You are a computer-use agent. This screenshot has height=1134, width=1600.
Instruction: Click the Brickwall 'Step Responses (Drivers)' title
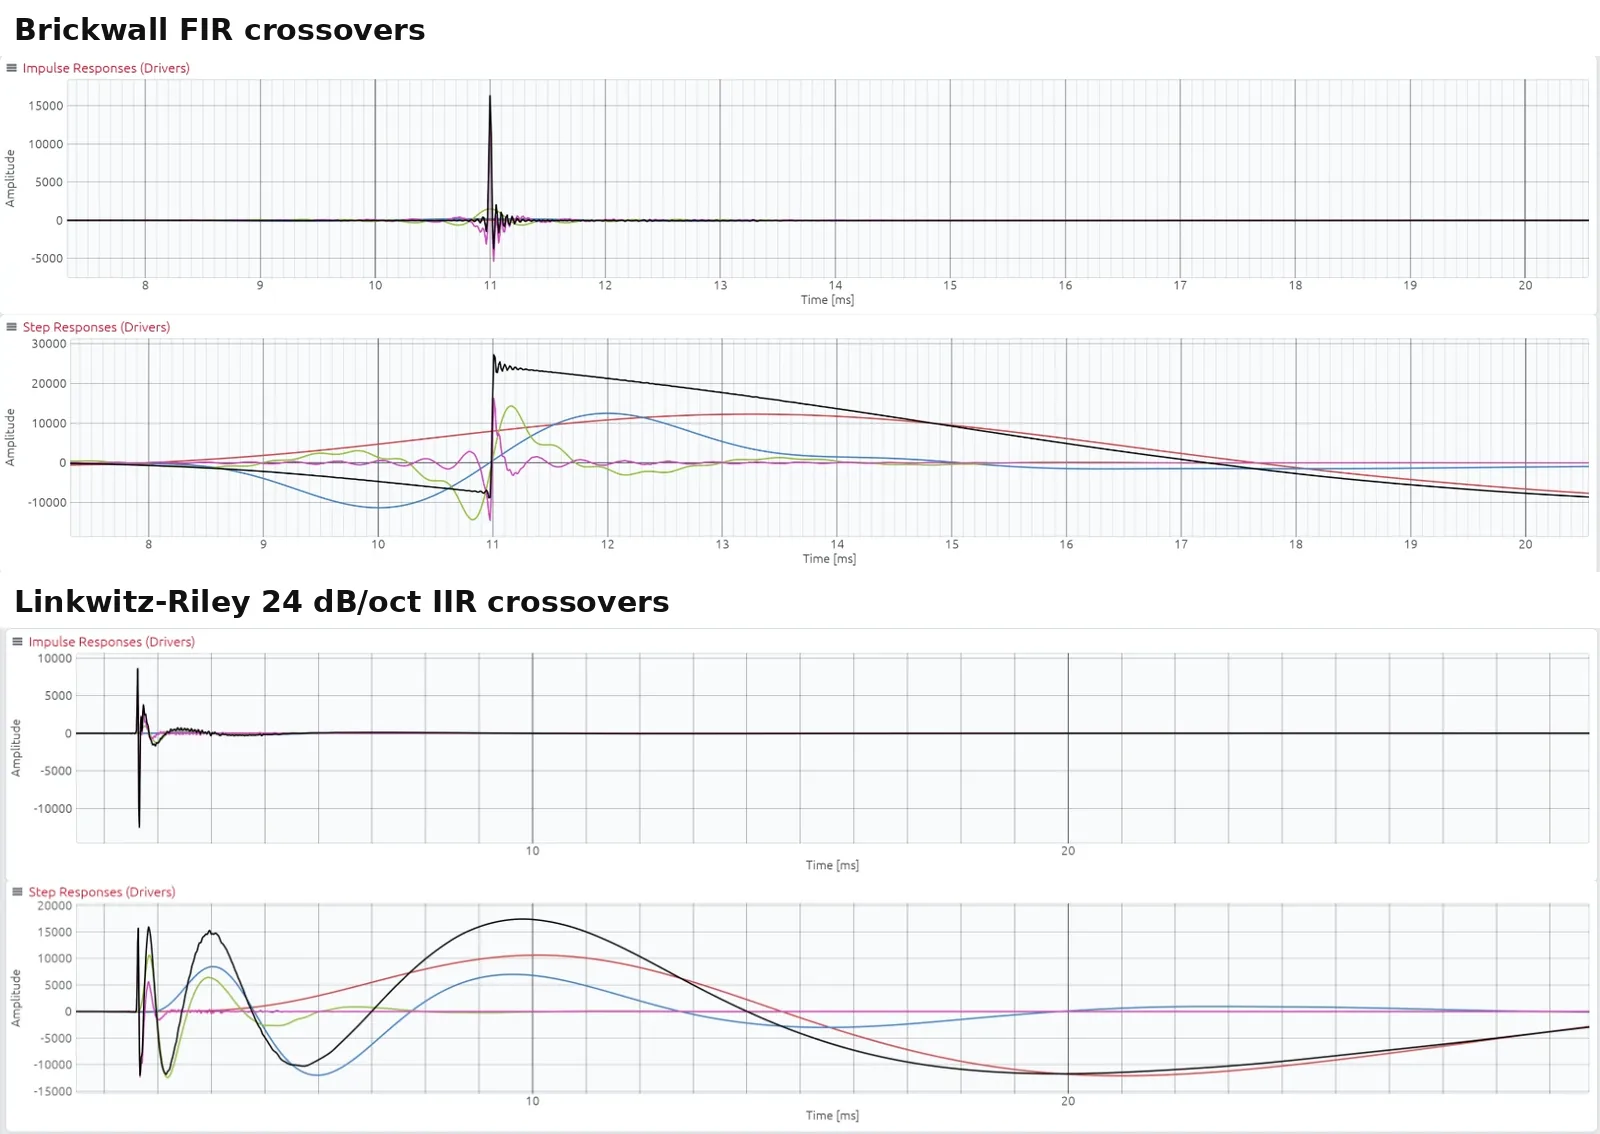tap(96, 327)
